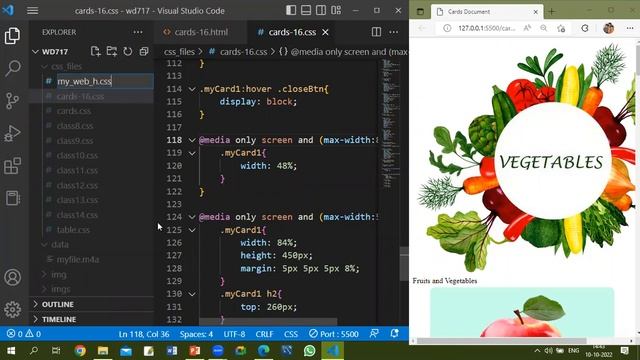Click UTF-8 encoding status entry
640x360 pixels.
234,334
